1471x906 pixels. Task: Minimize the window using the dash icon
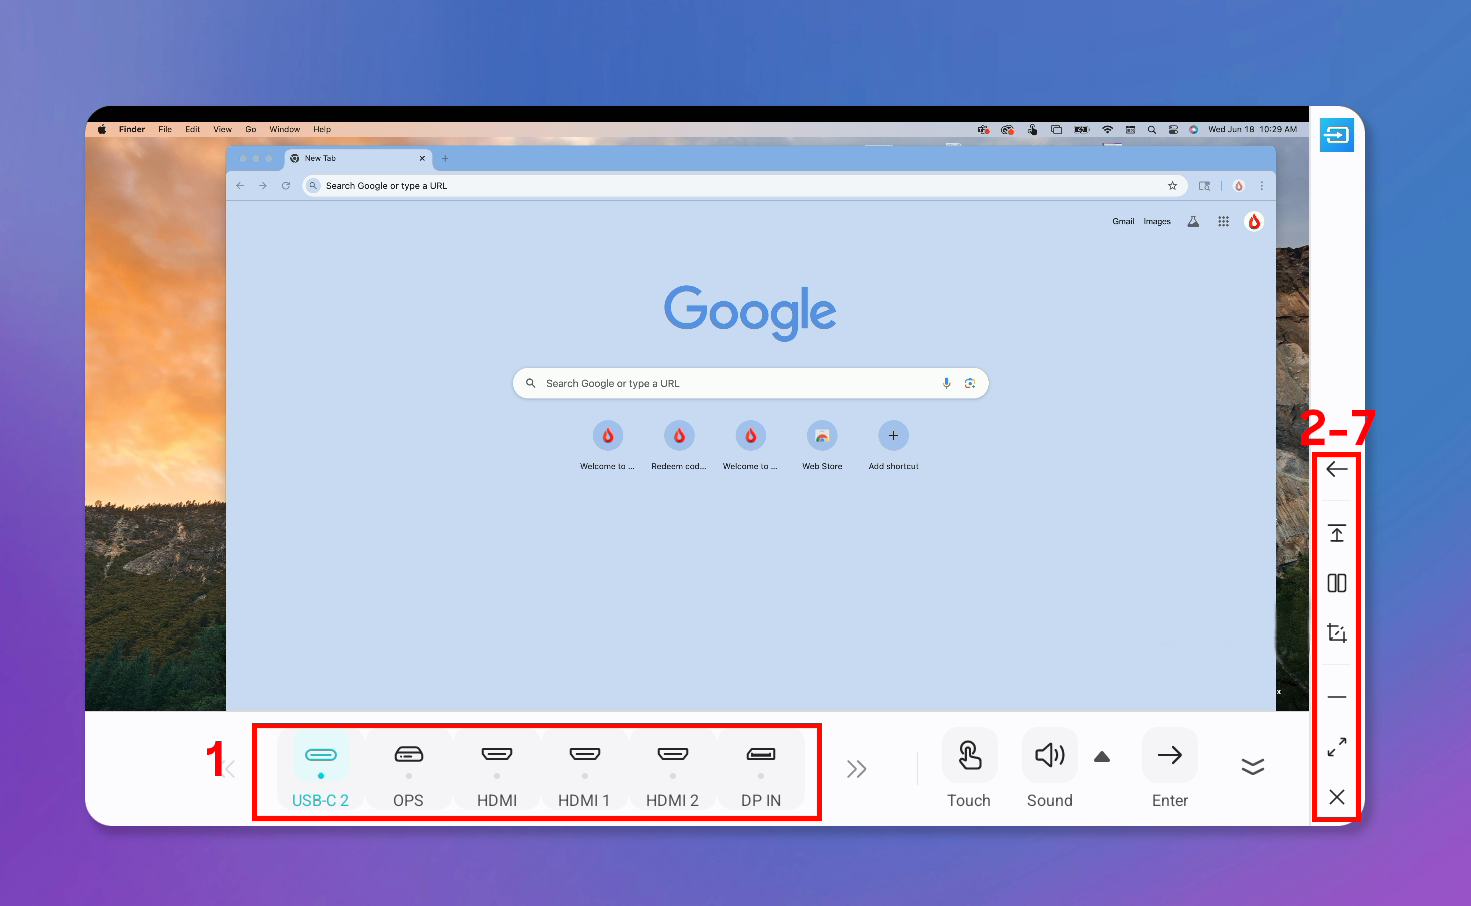click(1337, 697)
